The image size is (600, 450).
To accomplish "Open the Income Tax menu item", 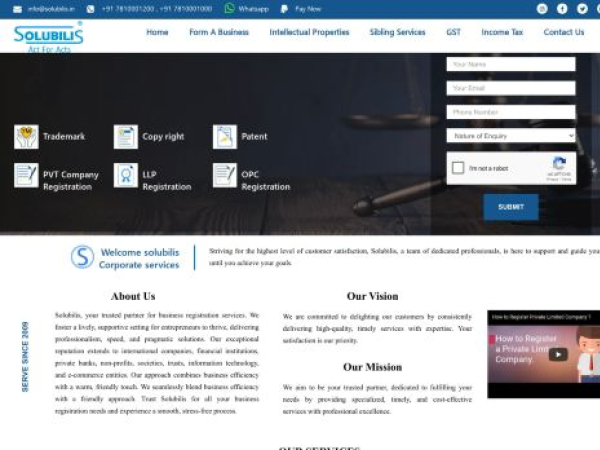I will point(502,32).
